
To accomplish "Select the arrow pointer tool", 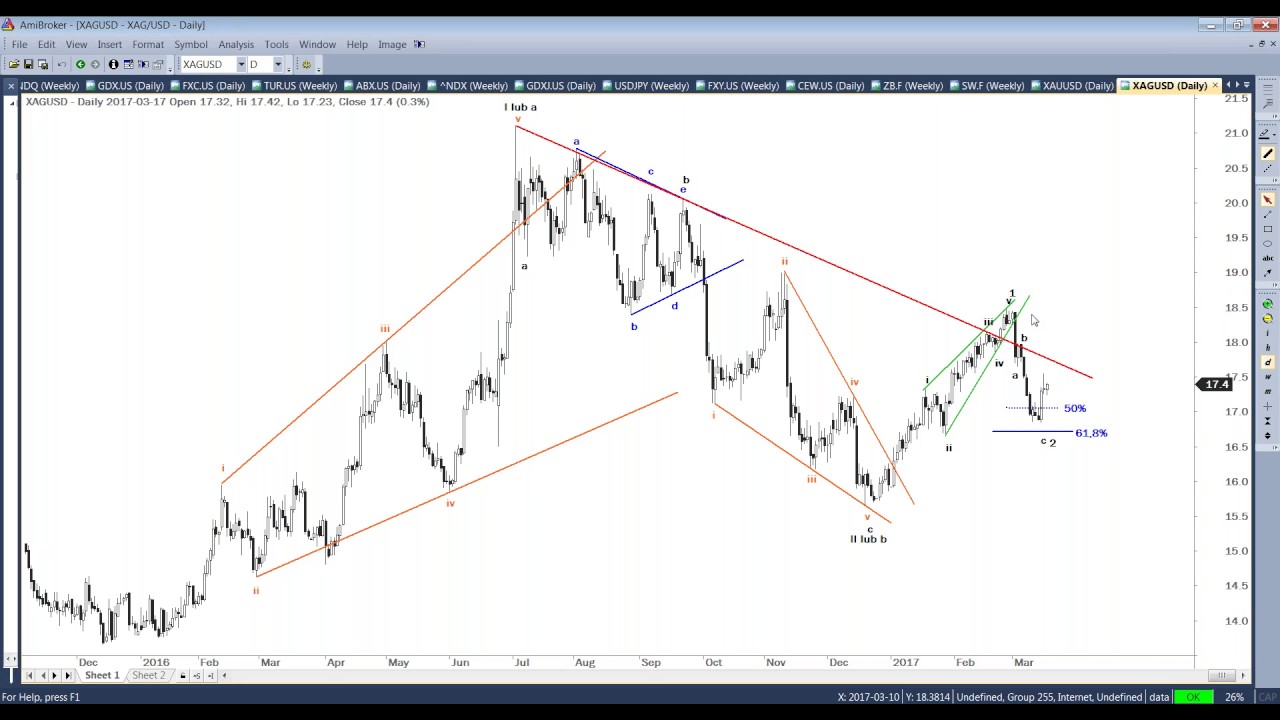I will (x=1267, y=199).
